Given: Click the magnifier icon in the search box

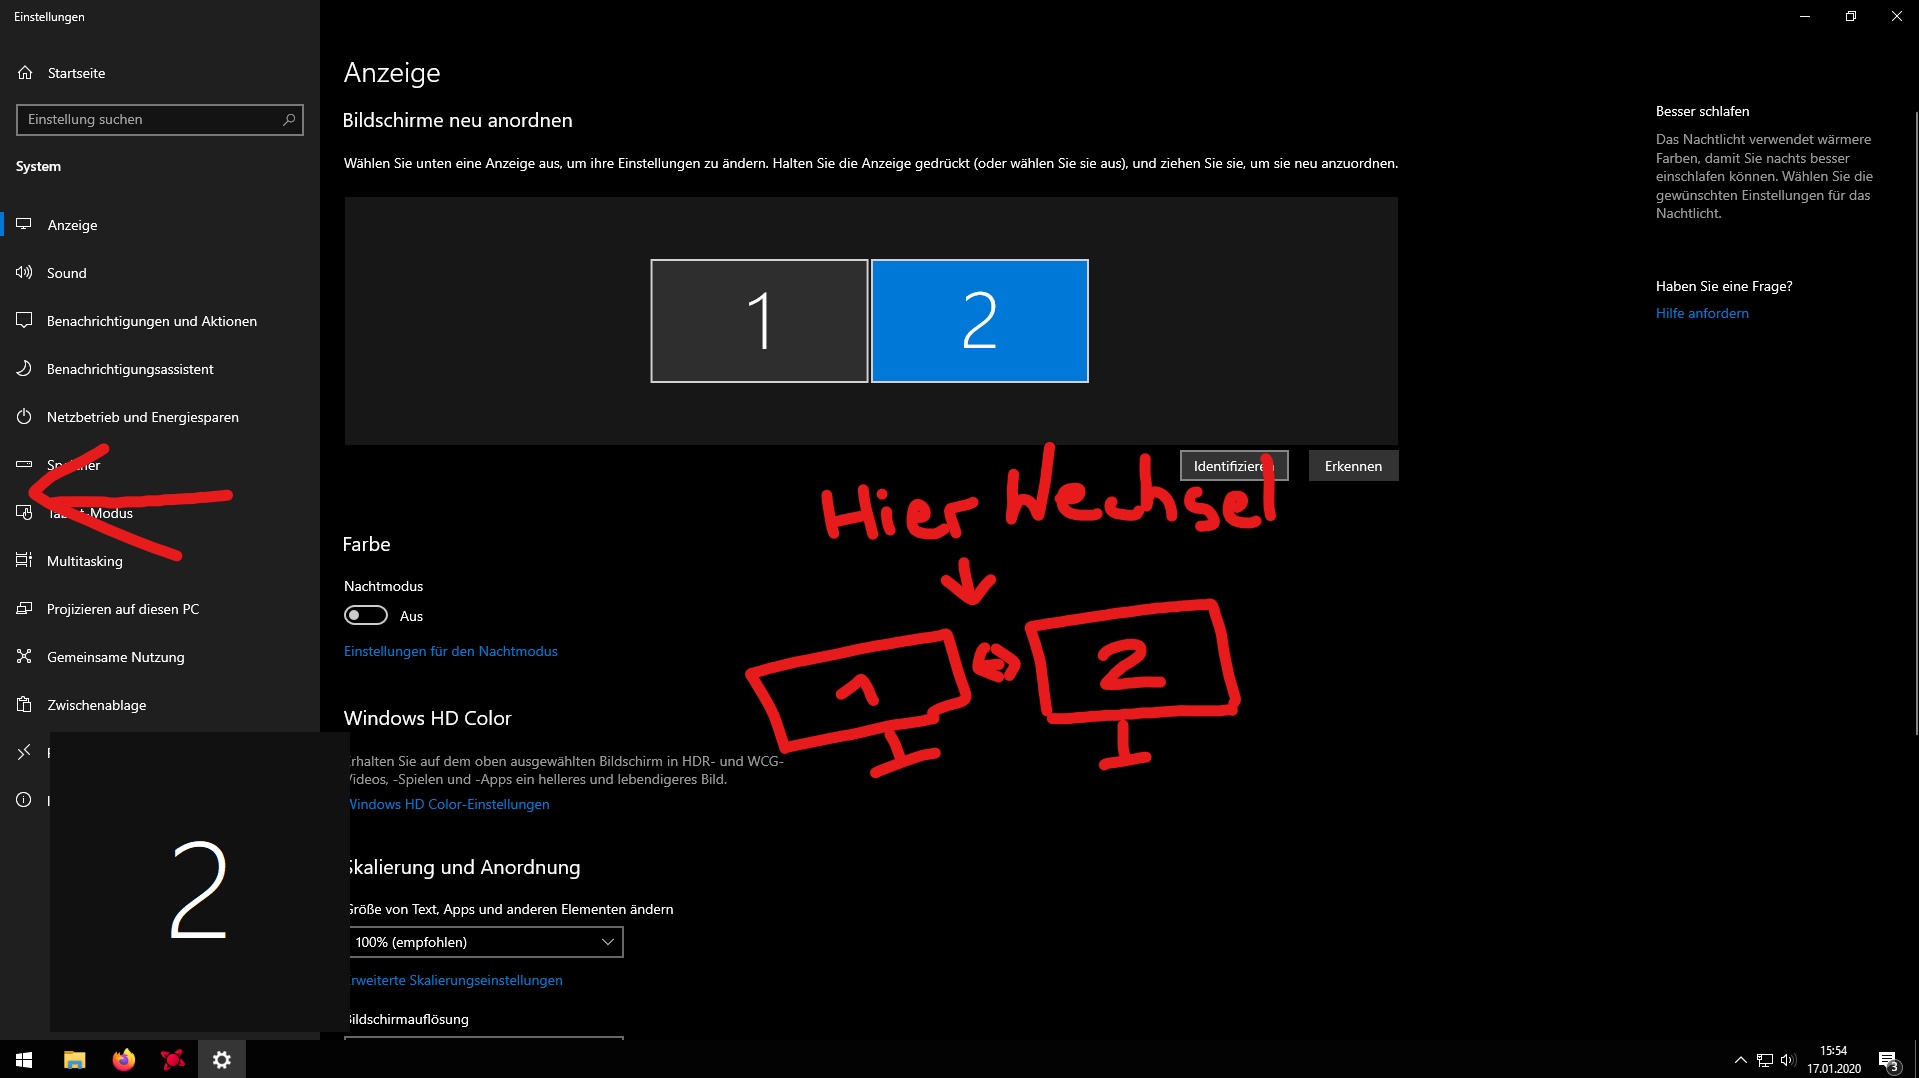Looking at the screenshot, I should (289, 120).
